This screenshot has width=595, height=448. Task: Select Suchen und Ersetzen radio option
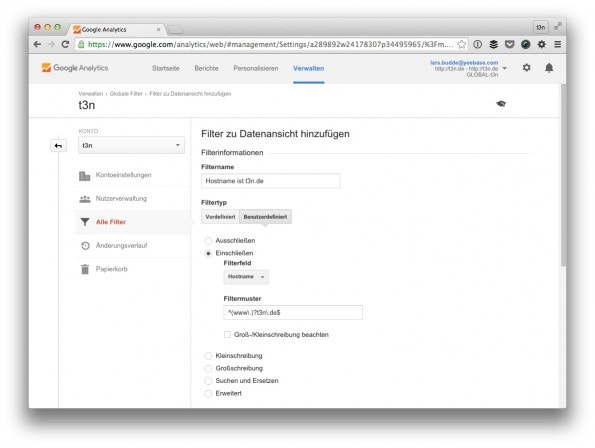pyautogui.click(x=208, y=380)
